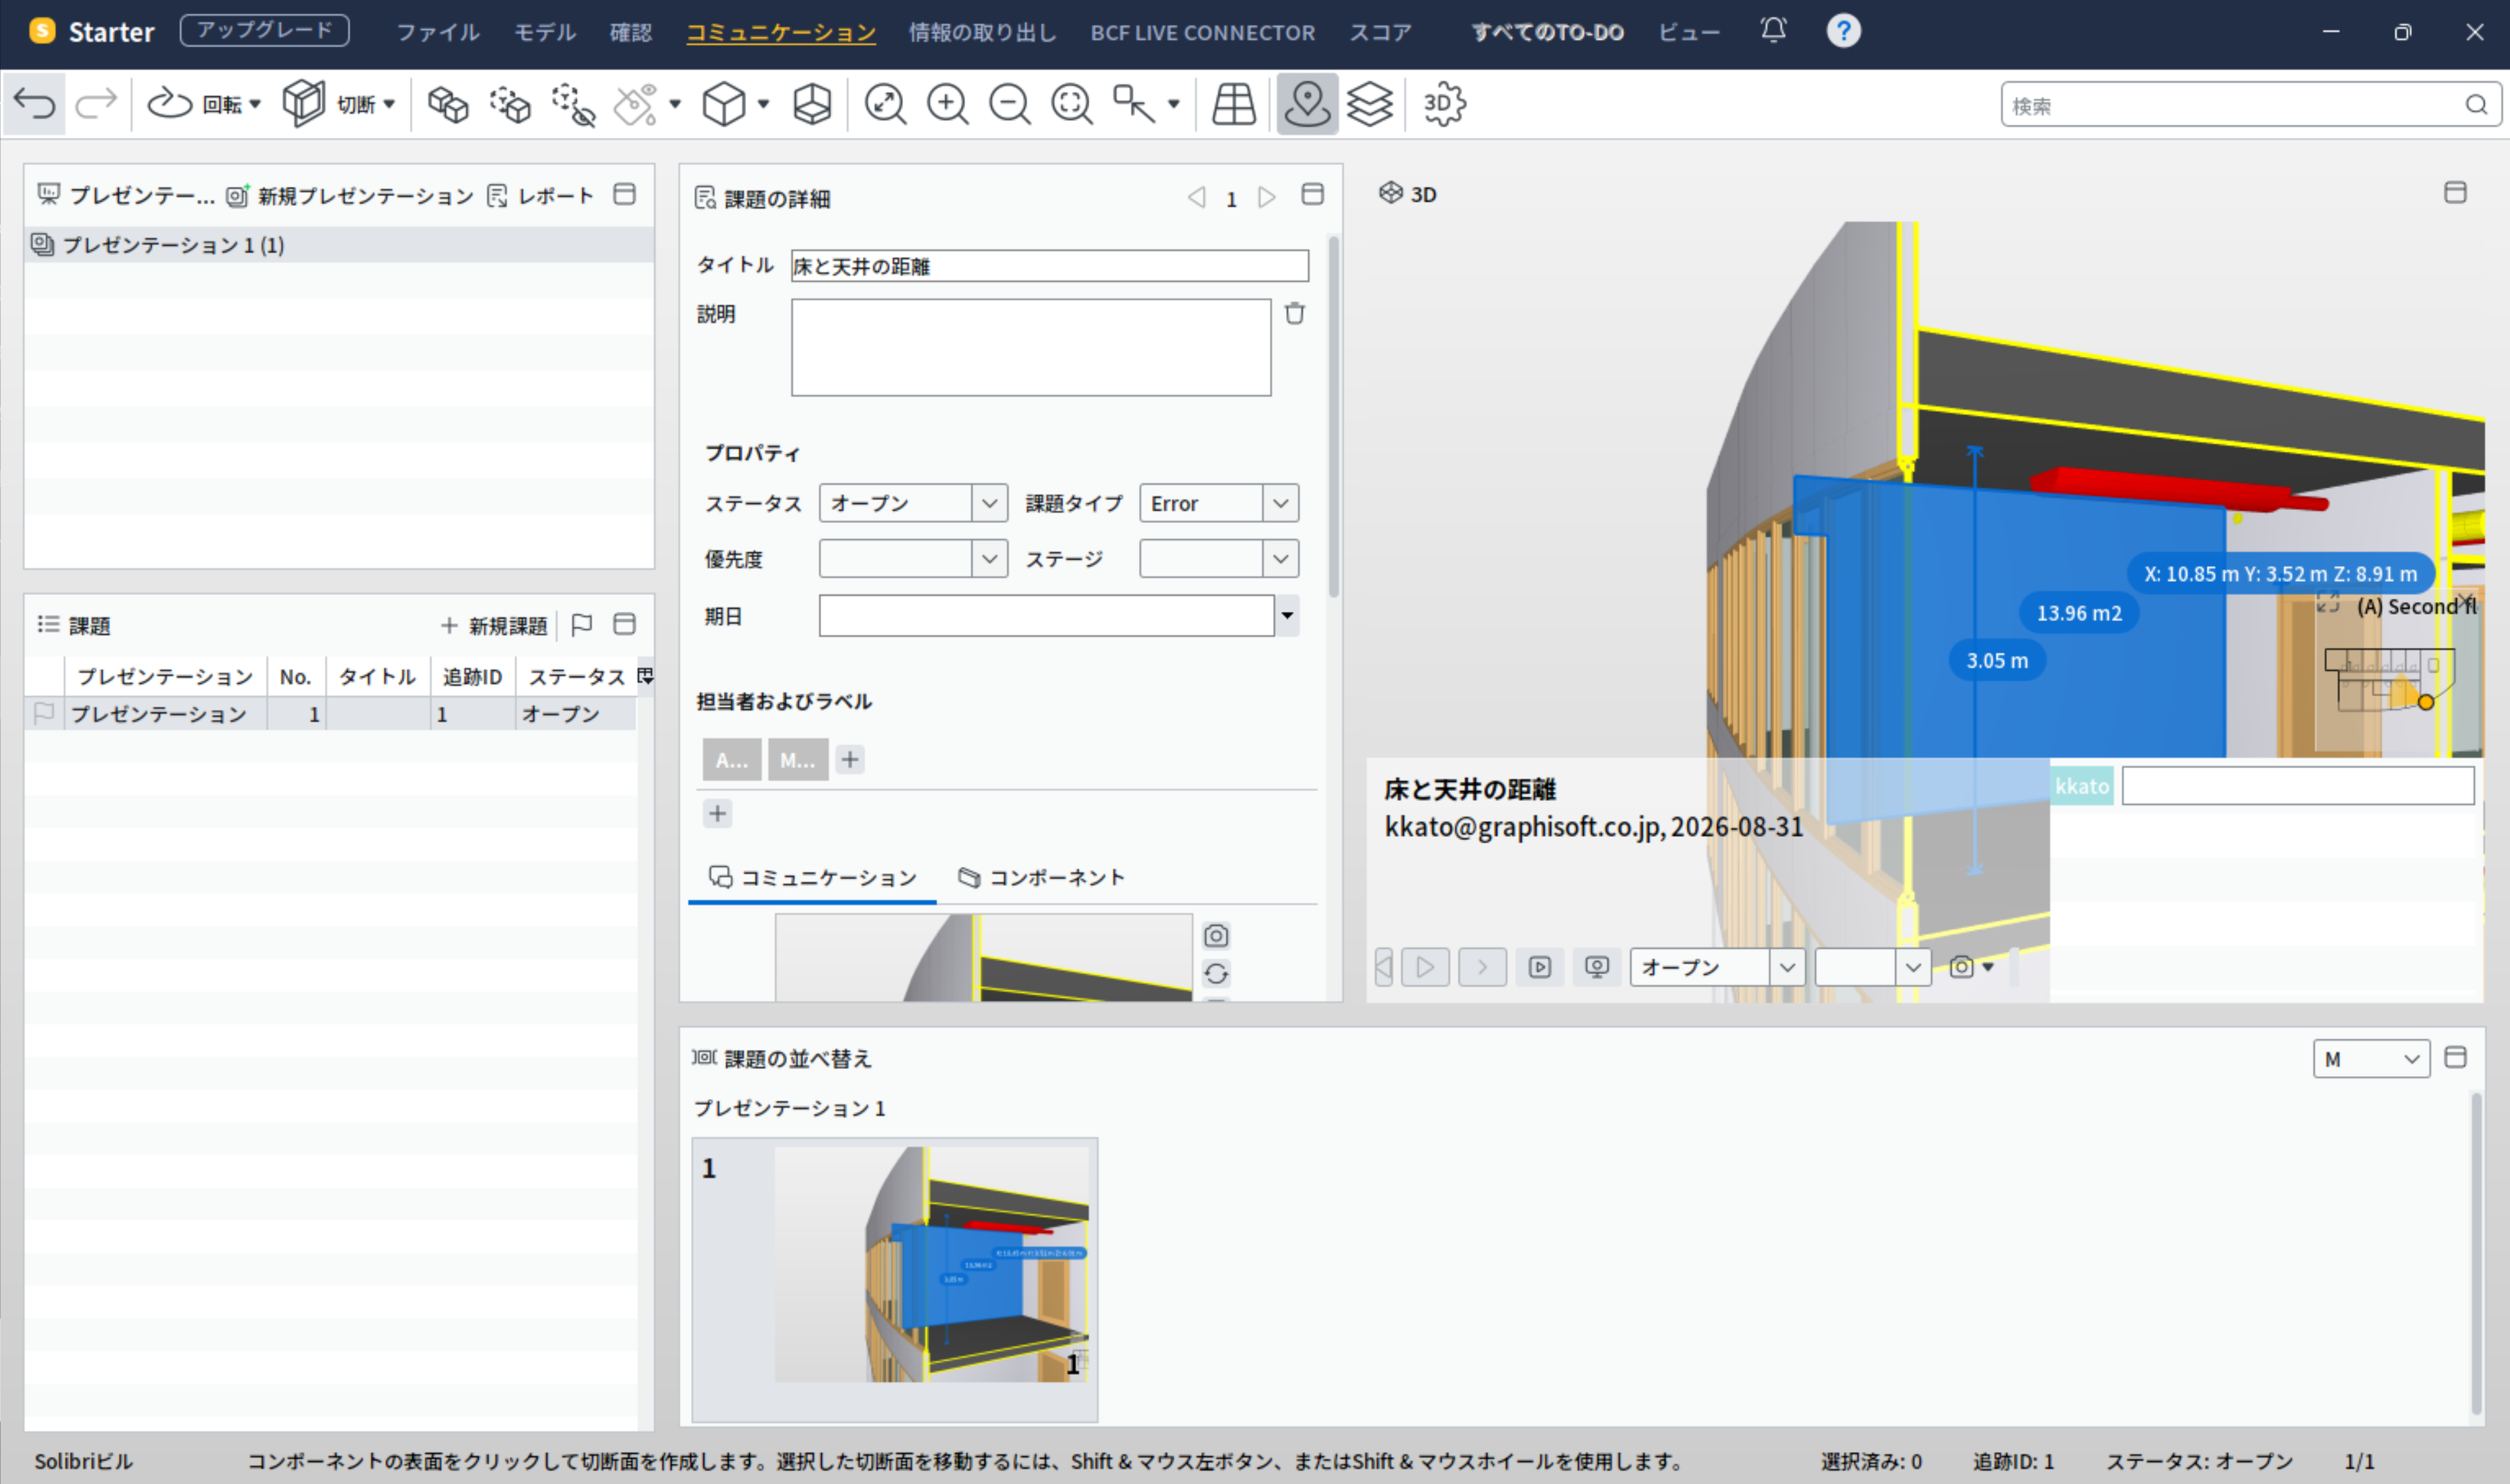This screenshot has height=1484, width=2510.
Task: Click the タイトル input field
Action: (x=1049, y=266)
